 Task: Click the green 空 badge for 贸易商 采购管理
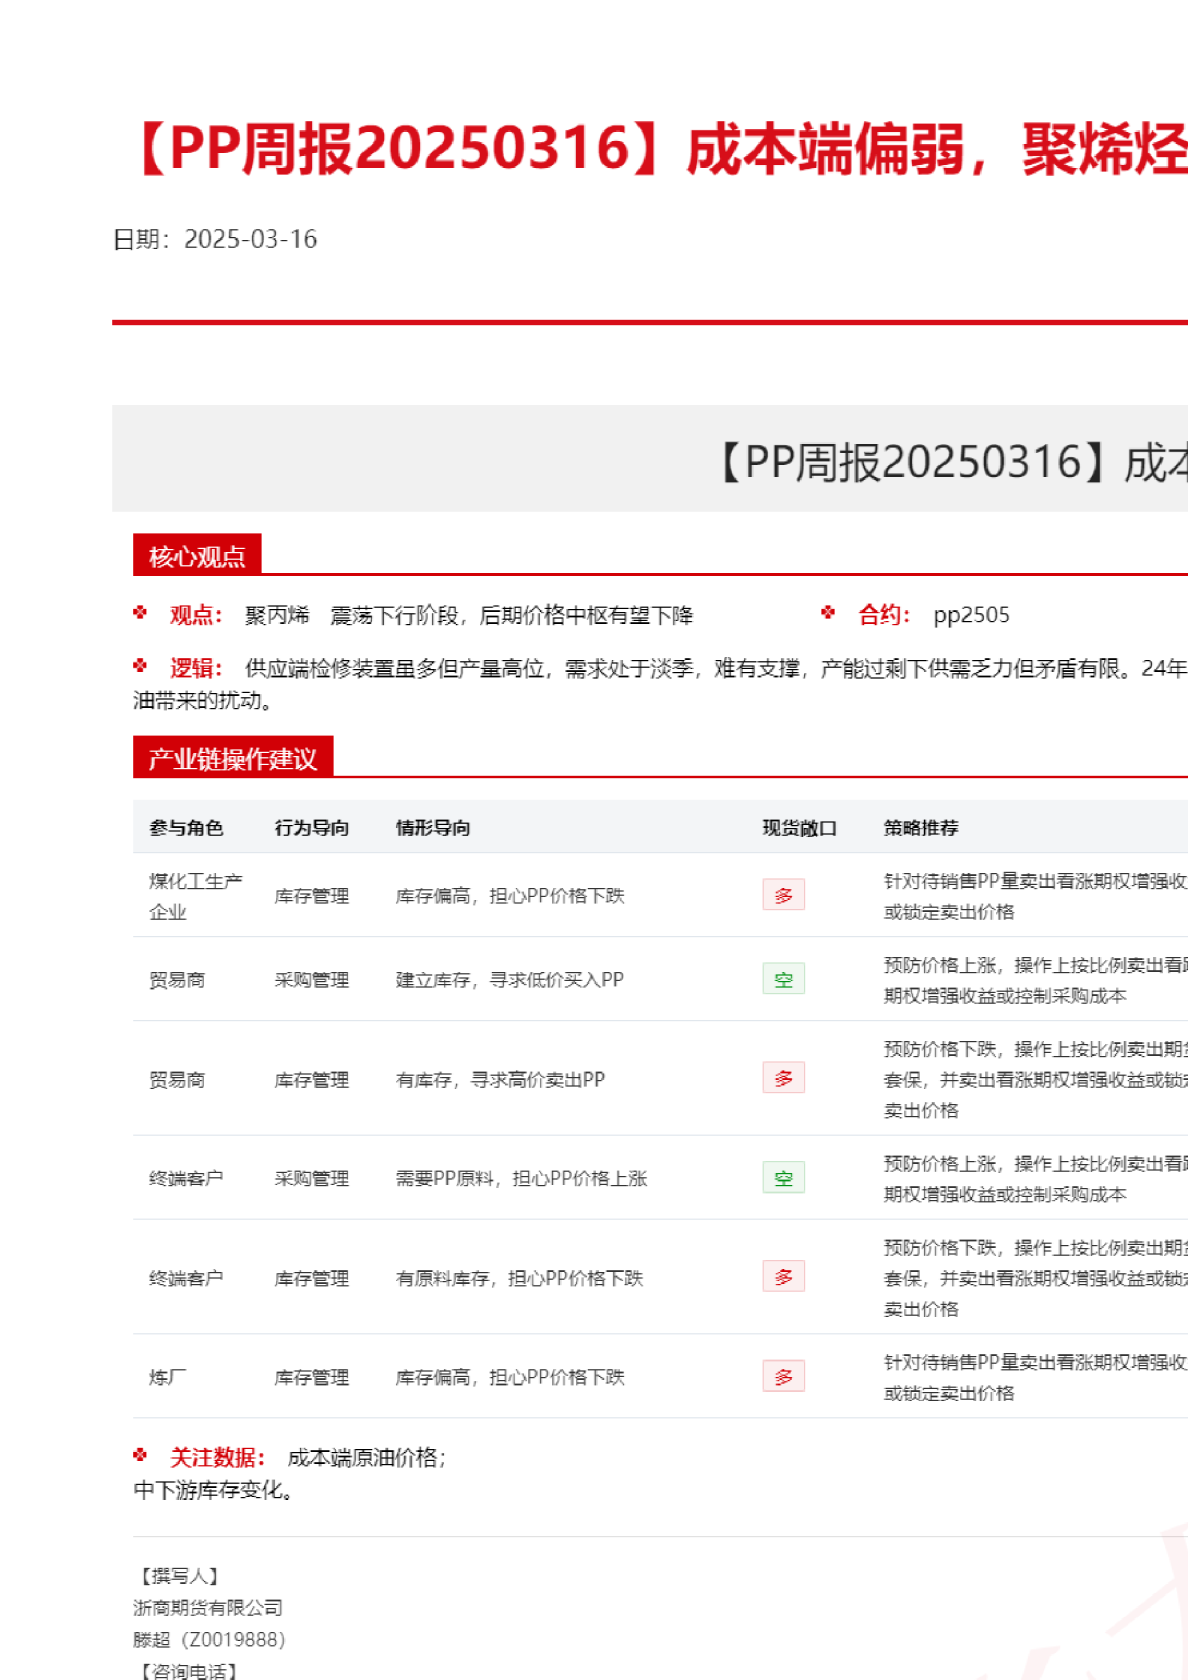(x=783, y=979)
